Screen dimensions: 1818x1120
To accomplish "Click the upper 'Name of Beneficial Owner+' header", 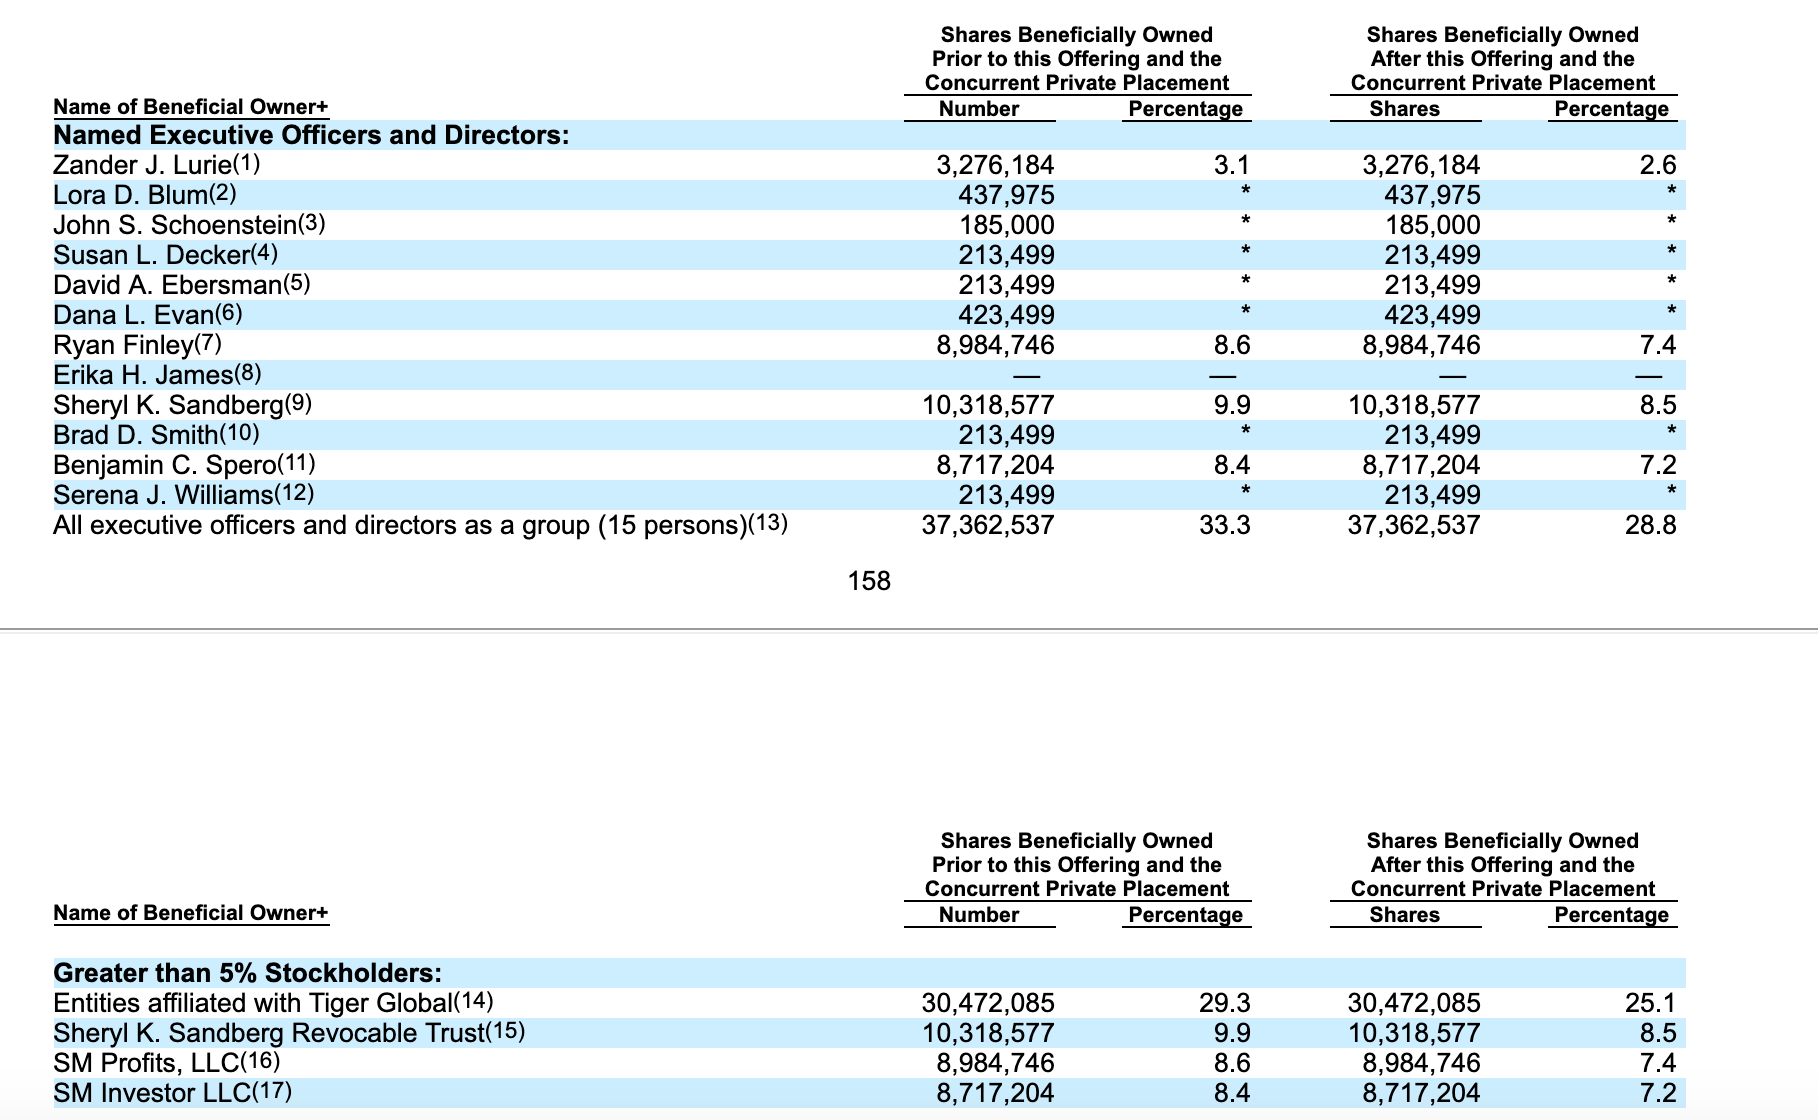I will 190,106.
